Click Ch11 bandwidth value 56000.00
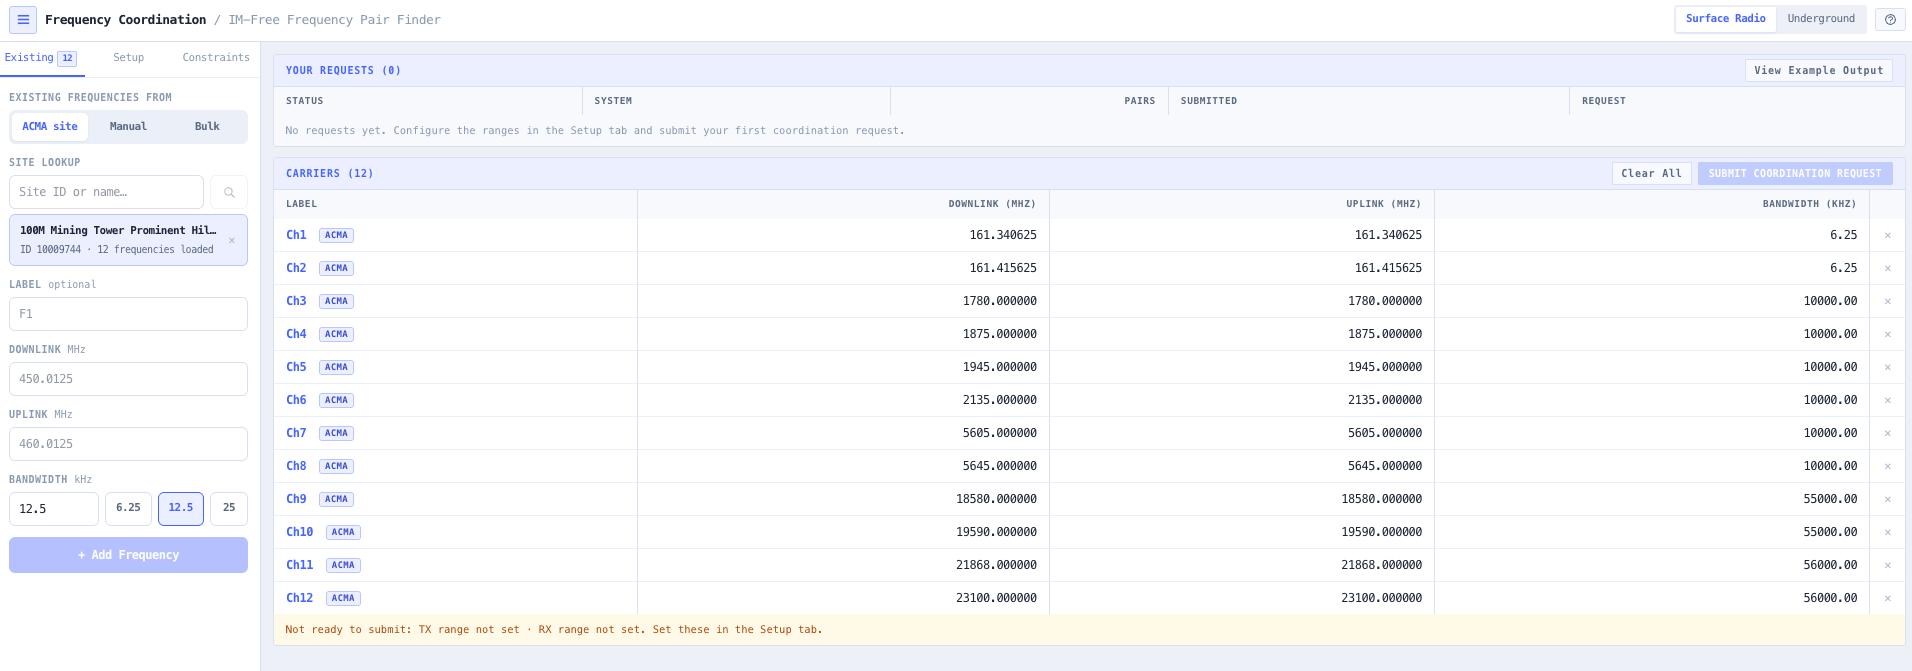The height and width of the screenshot is (671, 1912). 1830,565
